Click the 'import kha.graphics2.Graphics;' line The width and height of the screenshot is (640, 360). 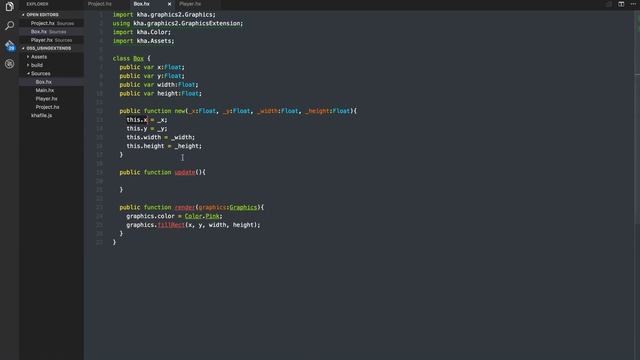pyautogui.click(x=164, y=15)
